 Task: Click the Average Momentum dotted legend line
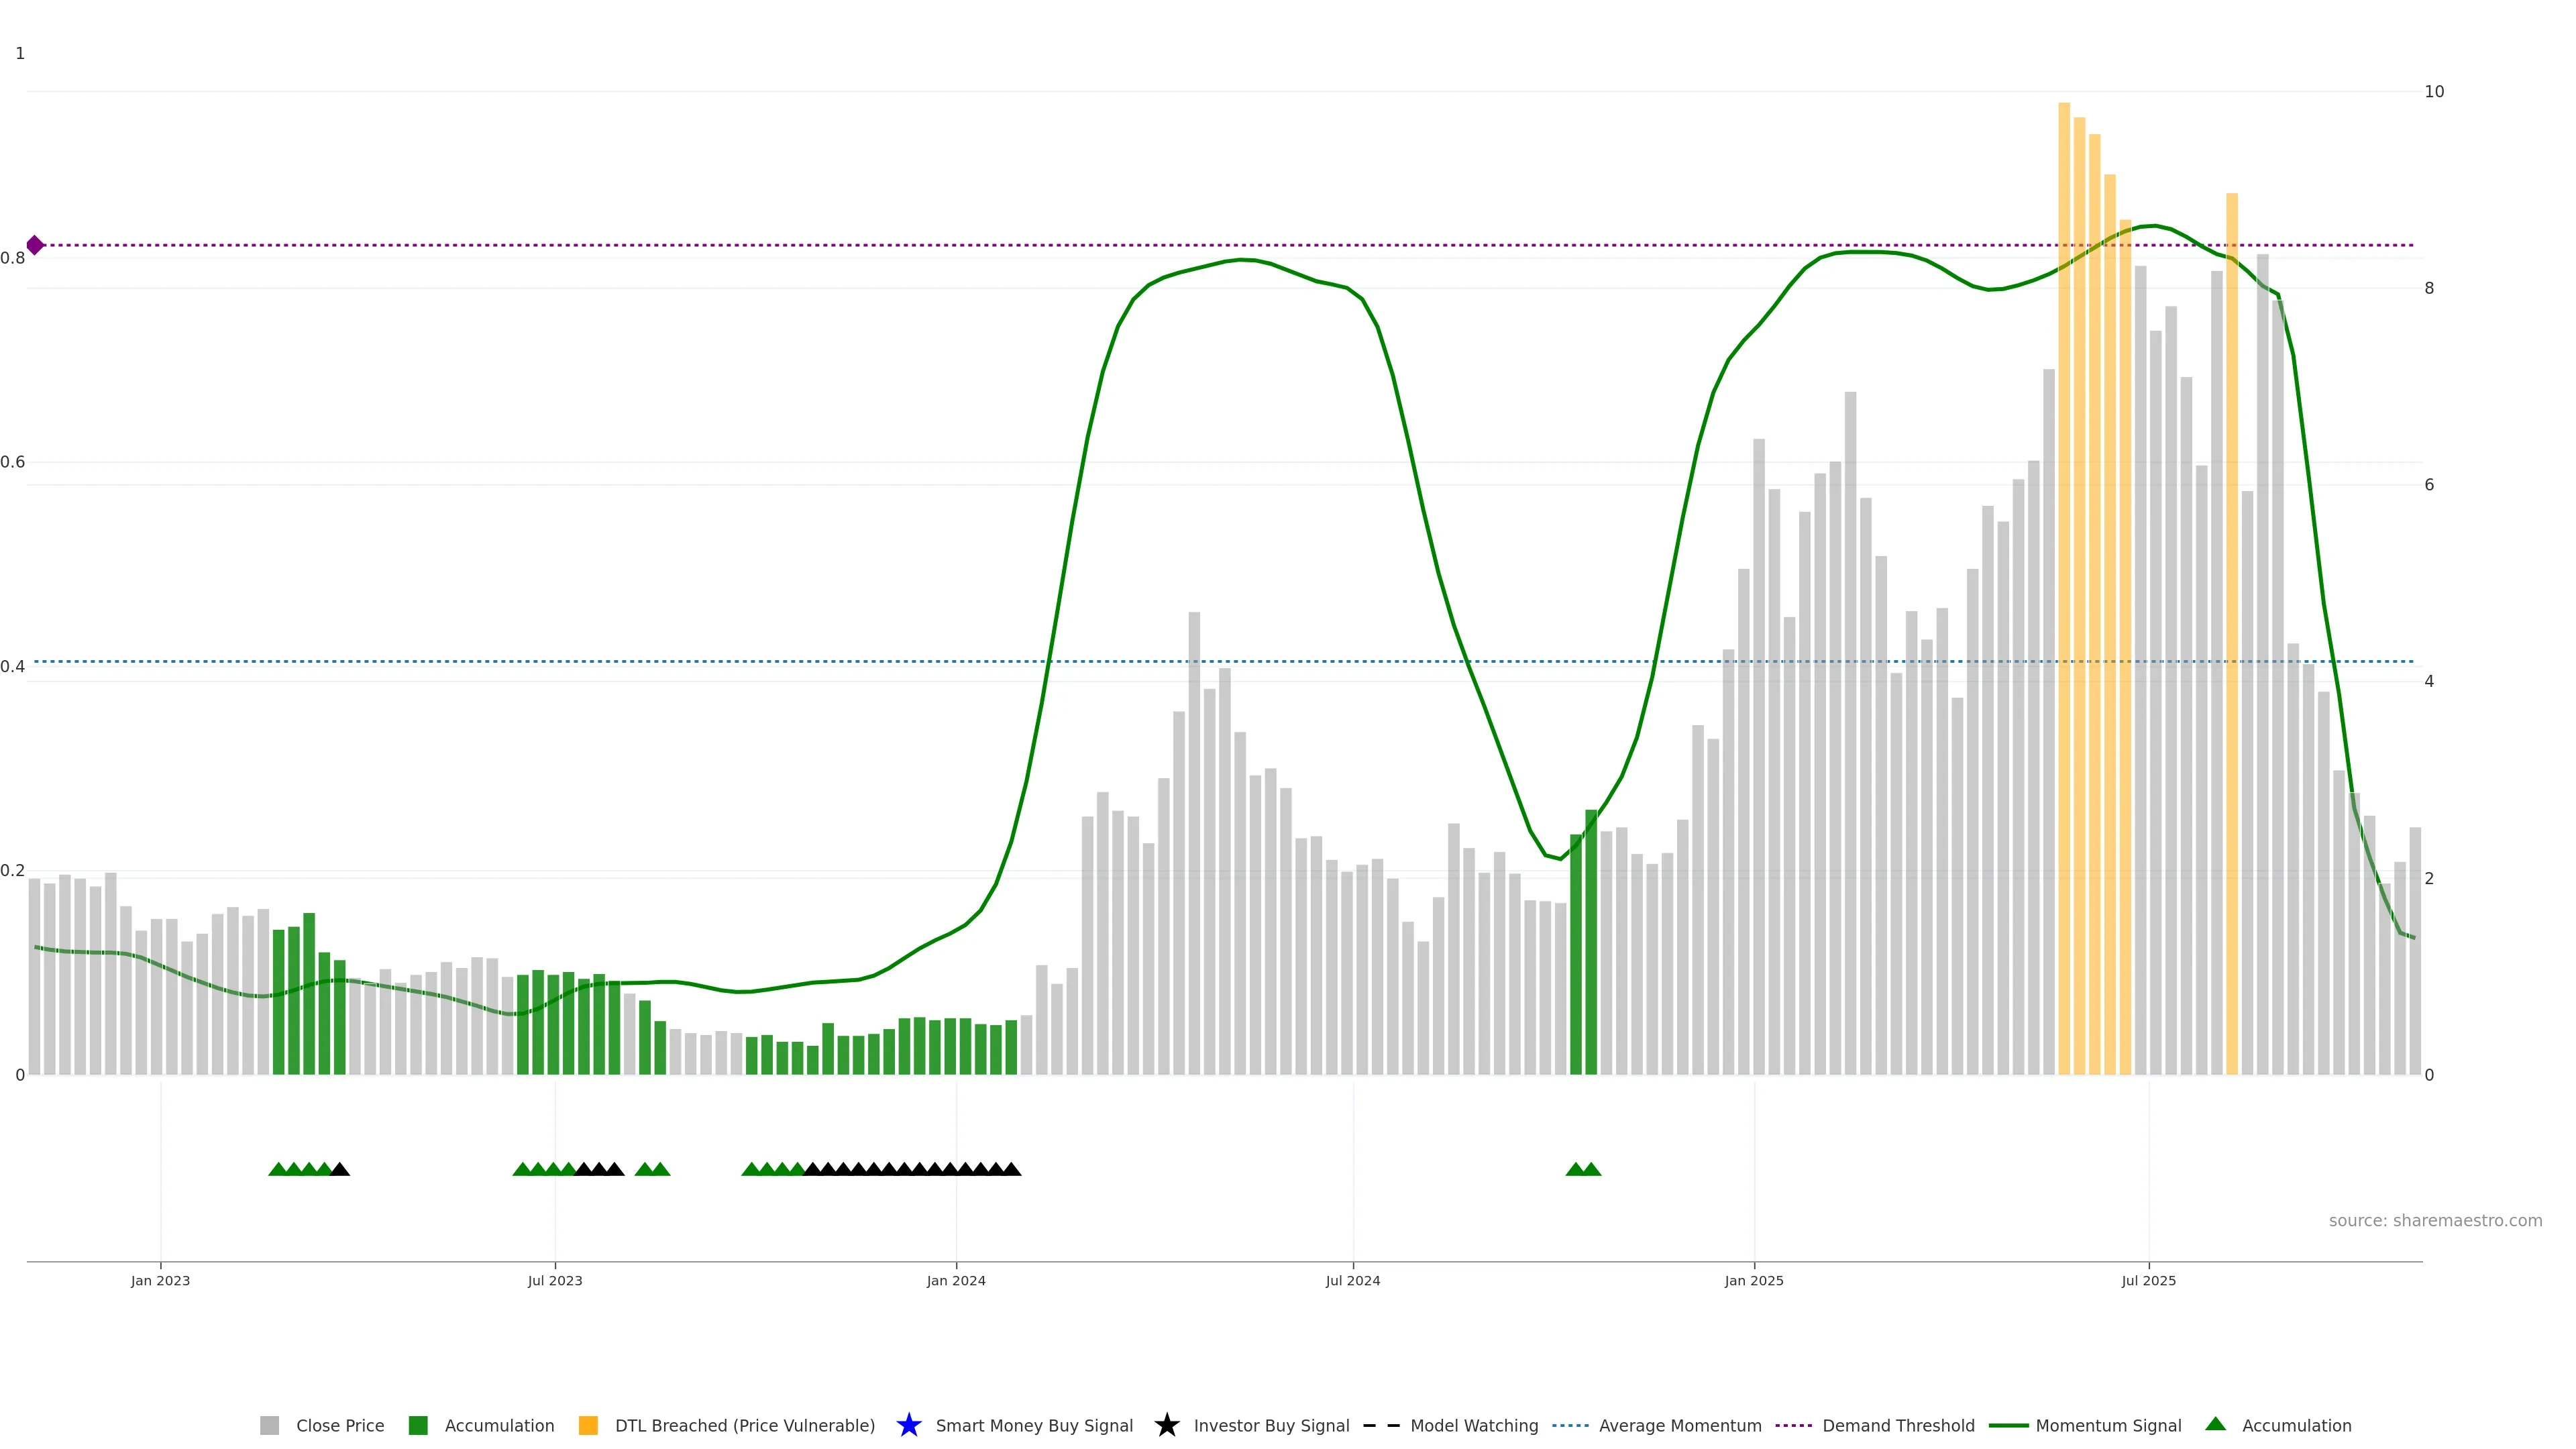click(x=1570, y=1425)
